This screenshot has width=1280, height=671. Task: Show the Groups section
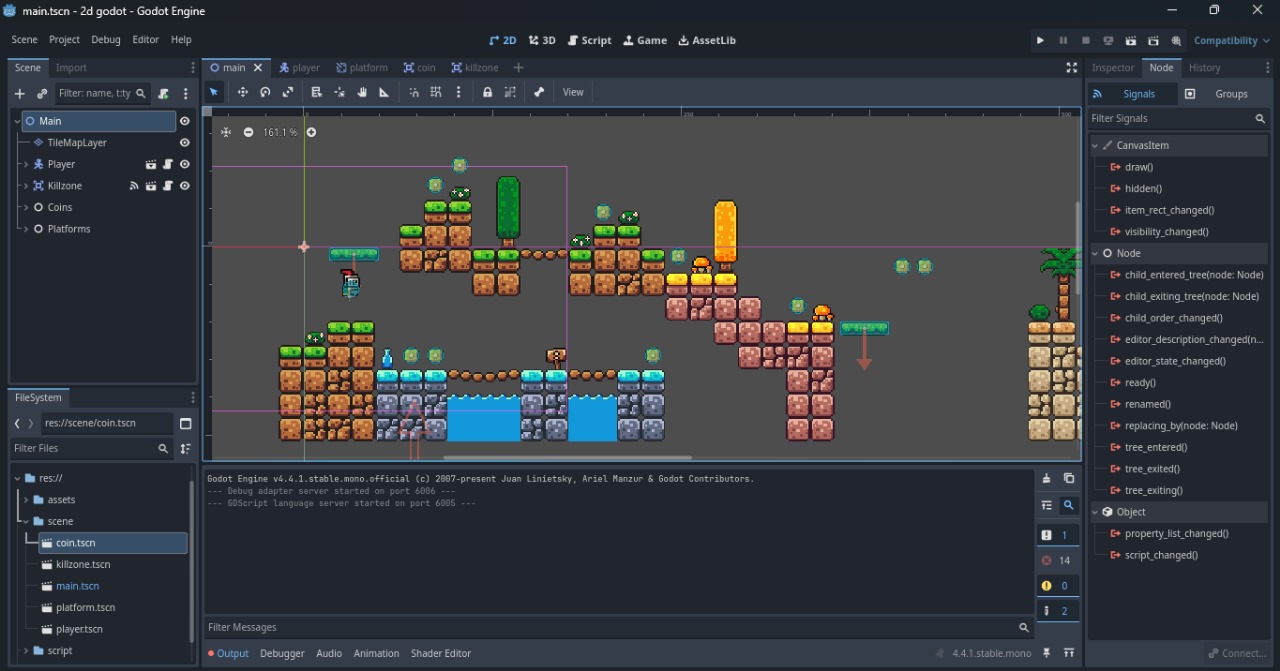pyautogui.click(x=1222, y=94)
